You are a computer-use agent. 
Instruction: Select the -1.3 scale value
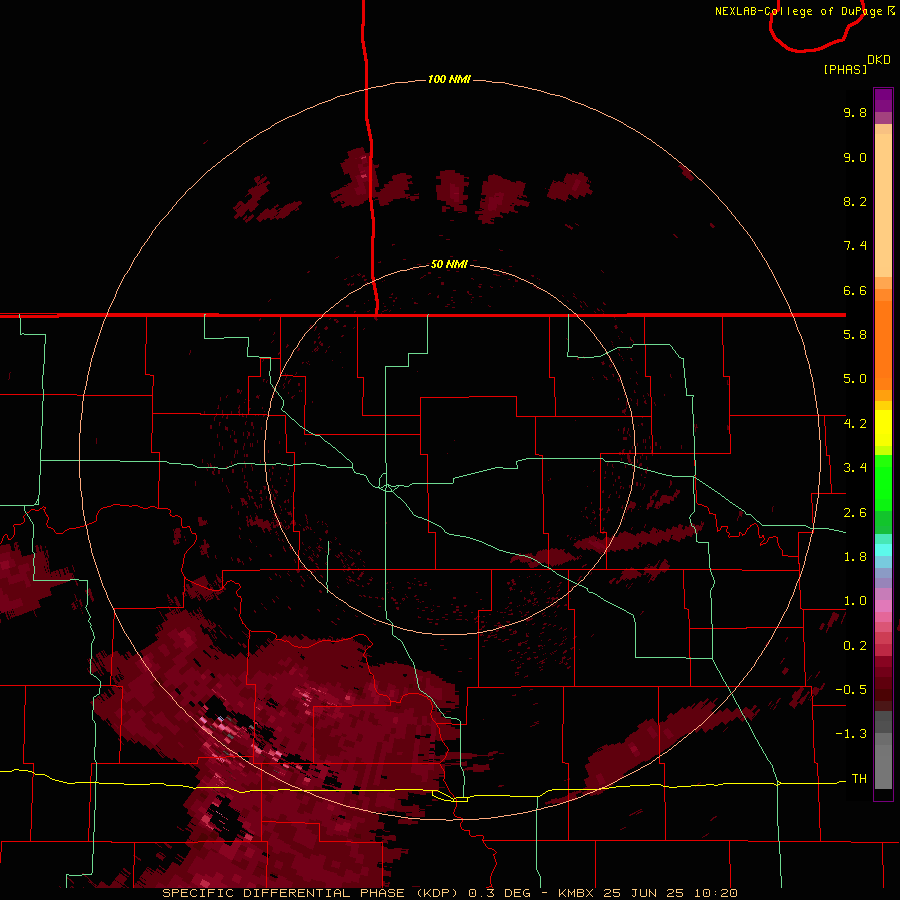[851, 734]
